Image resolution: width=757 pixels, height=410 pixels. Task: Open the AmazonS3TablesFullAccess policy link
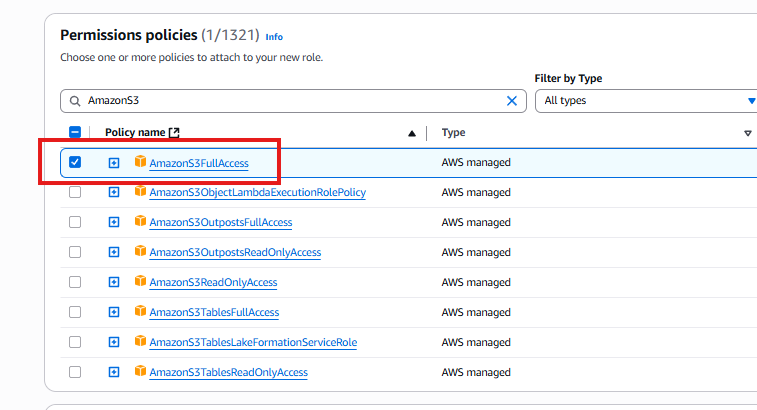pyautogui.click(x=214, y=312)
